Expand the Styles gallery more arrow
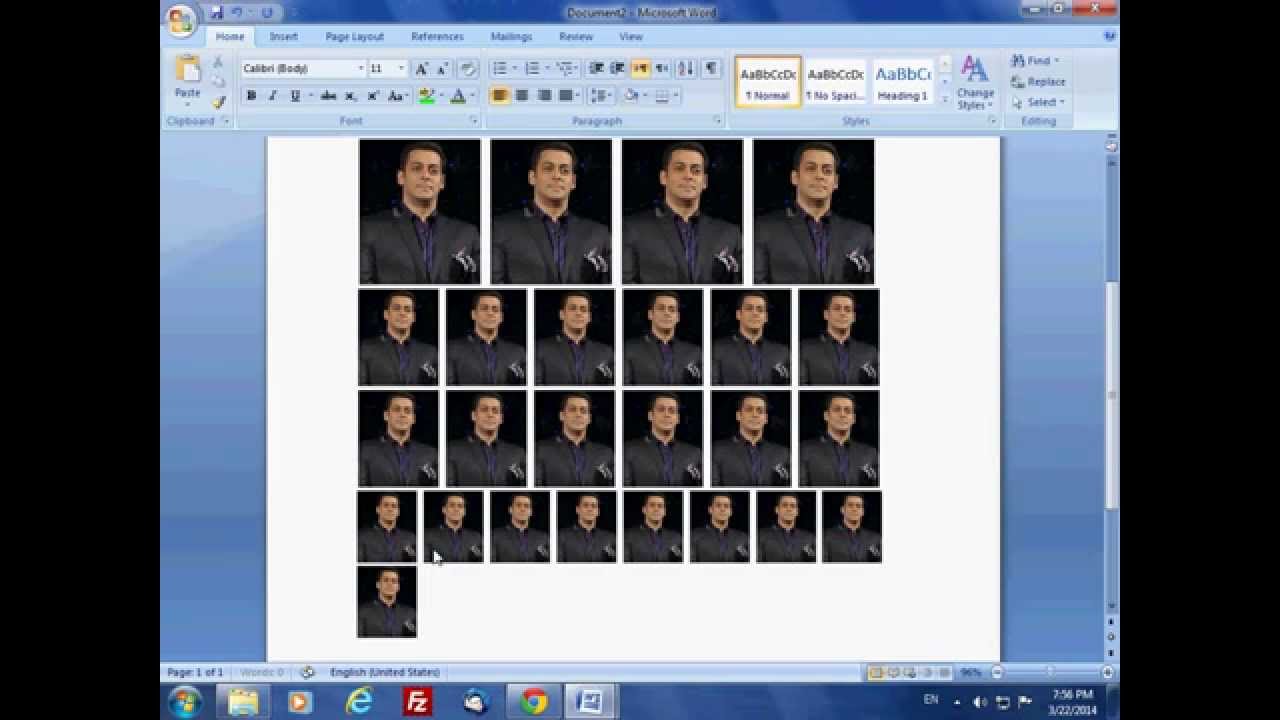The image size is (1280, 720). 945,99
